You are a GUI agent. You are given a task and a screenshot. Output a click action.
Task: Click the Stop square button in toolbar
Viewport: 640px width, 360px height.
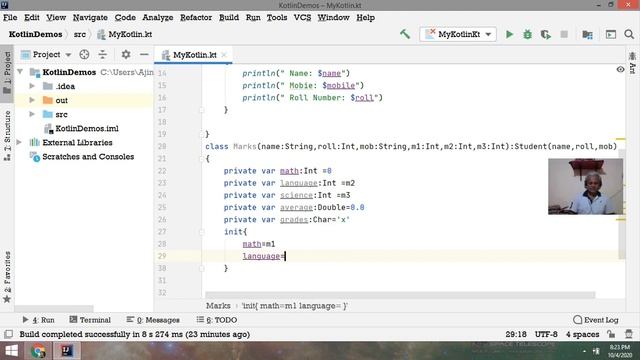pos(564,34)
